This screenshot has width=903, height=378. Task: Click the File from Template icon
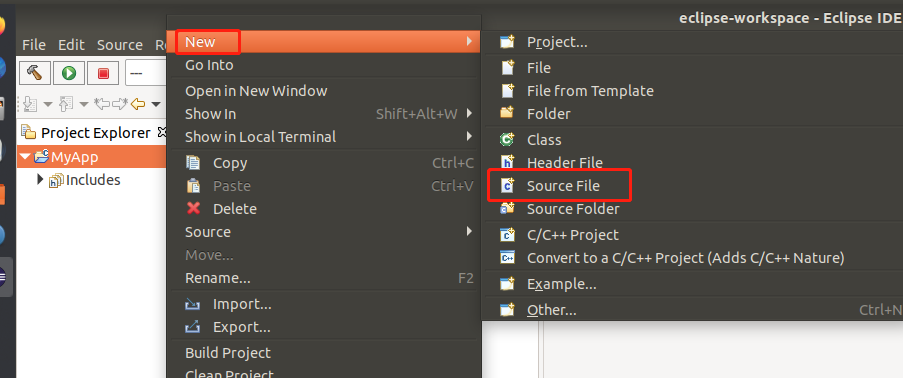click(x=507, y=90)
